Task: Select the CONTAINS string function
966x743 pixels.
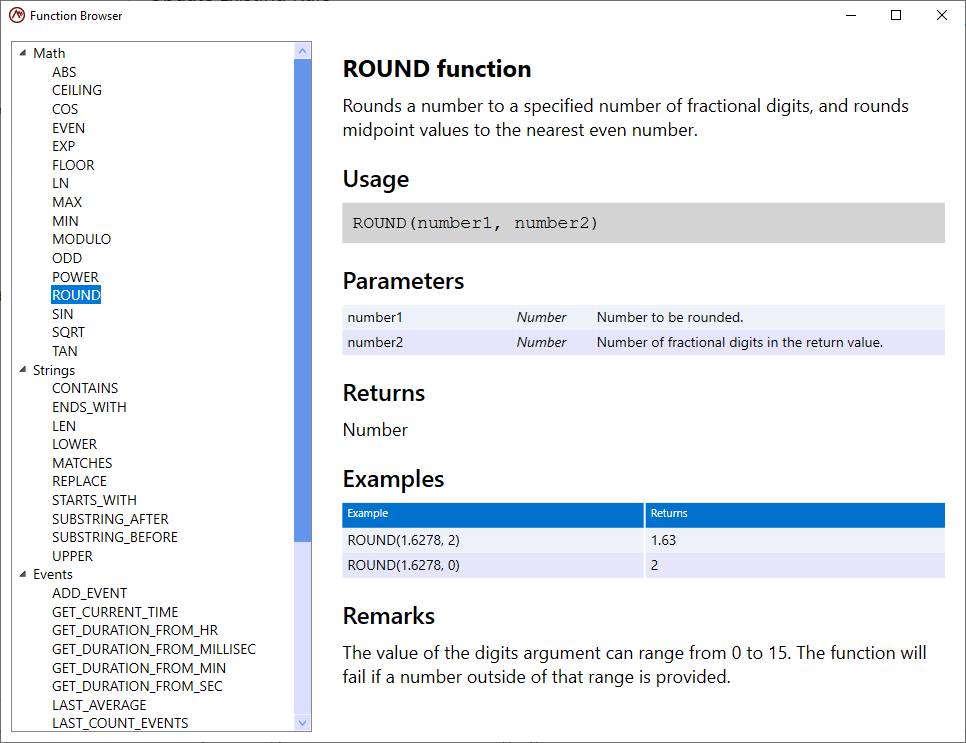Action: 85,388
